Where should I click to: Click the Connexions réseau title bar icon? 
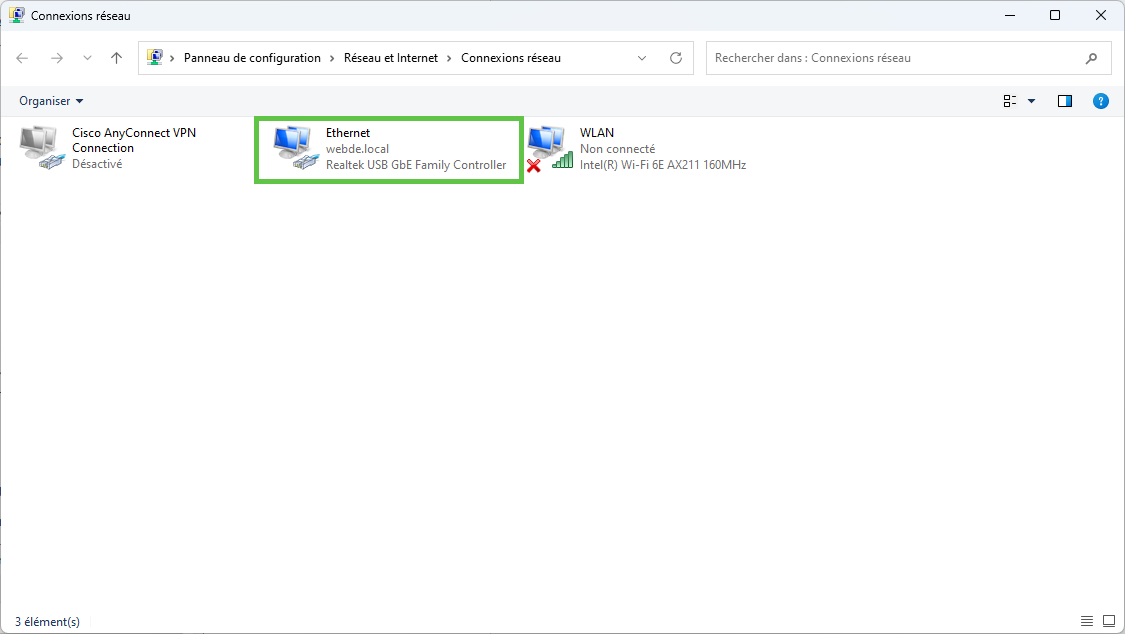[17, 15]
